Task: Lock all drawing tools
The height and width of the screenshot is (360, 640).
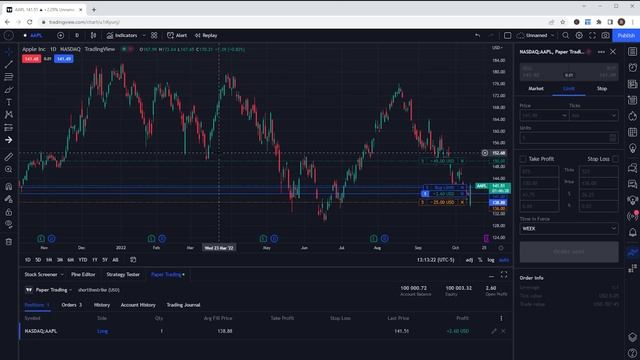Action: (9, 212)
